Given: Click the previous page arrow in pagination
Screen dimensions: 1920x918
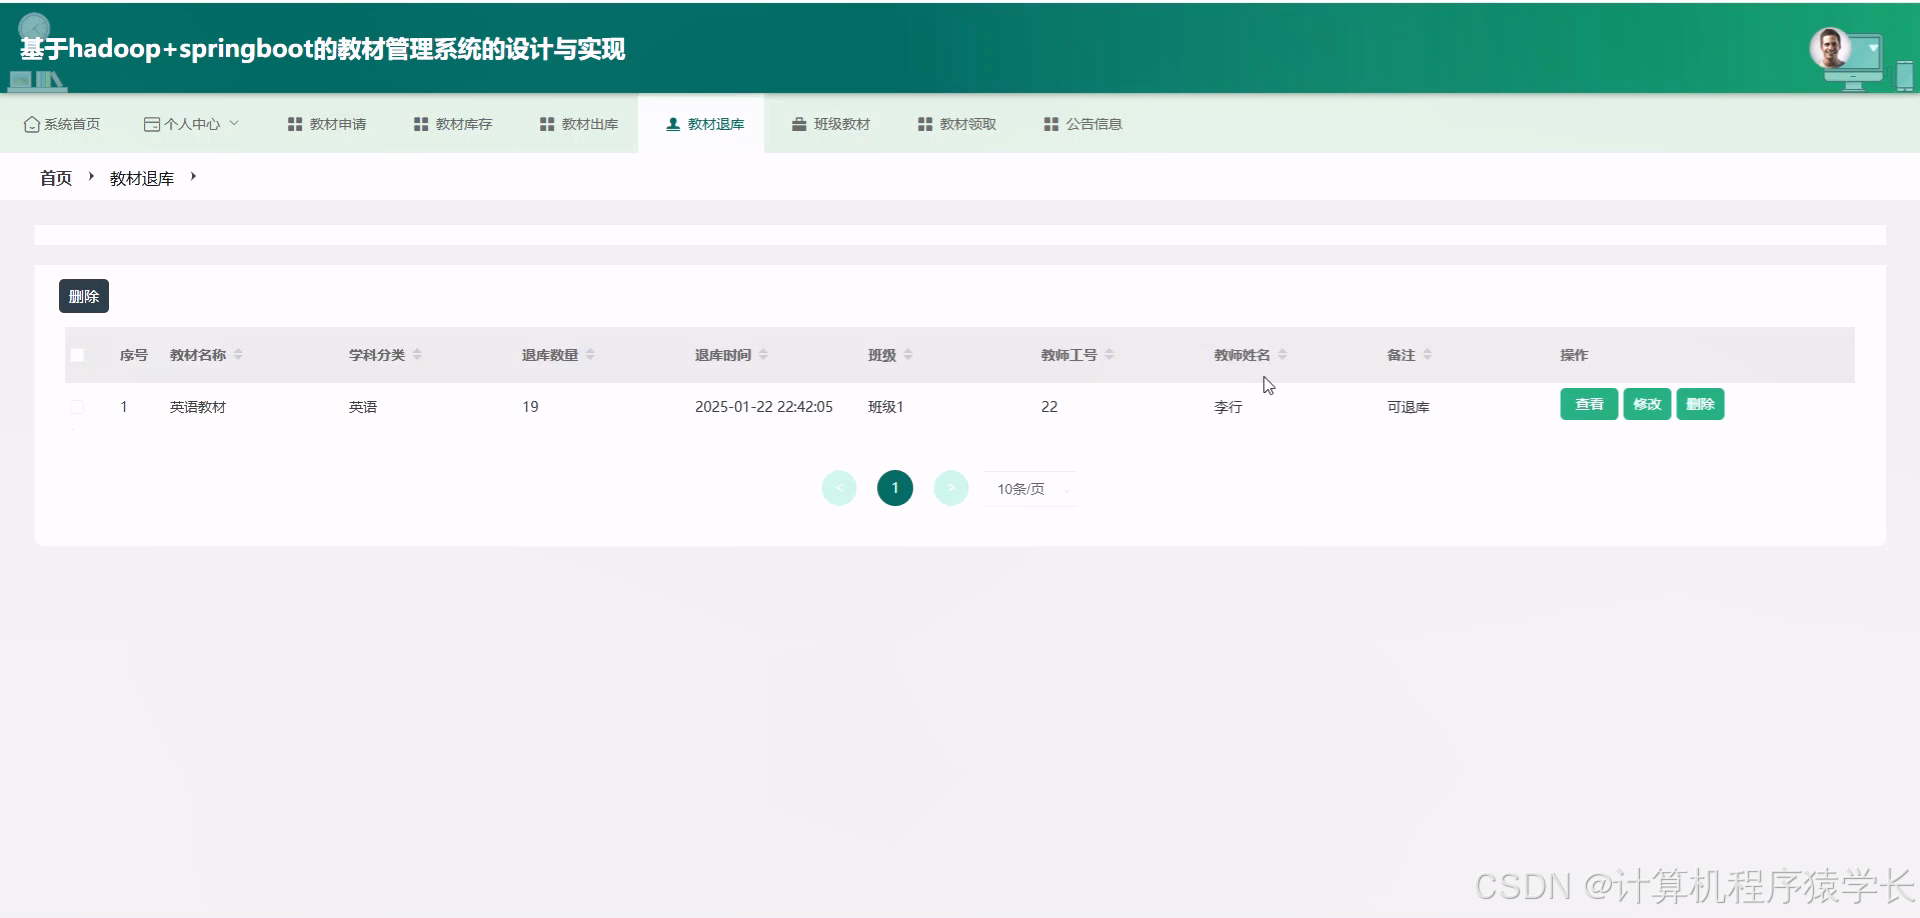Looking at the screenshot, I should pos(839,488).
